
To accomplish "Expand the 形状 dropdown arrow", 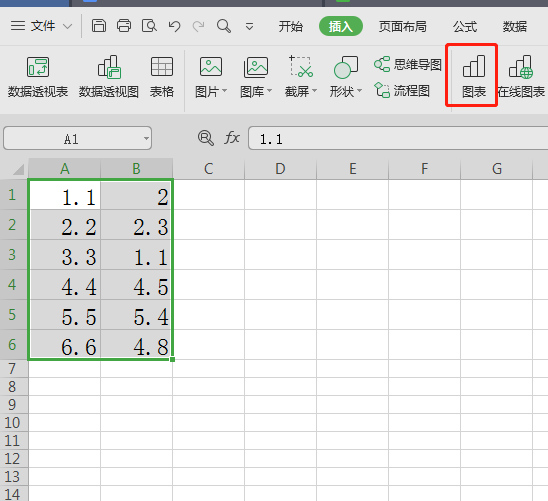I will coord(359,91).
